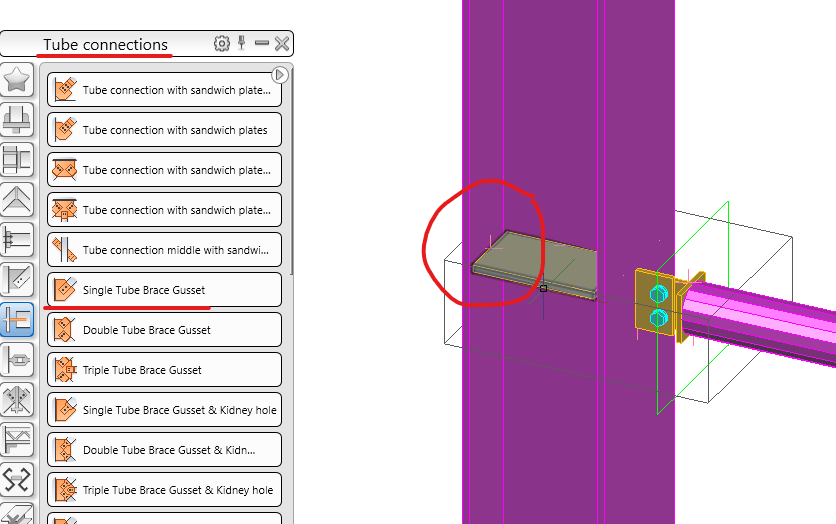Viewport: 836px width, 524px height.
Task: Open the palette settings gear
Action: [222, 43]
